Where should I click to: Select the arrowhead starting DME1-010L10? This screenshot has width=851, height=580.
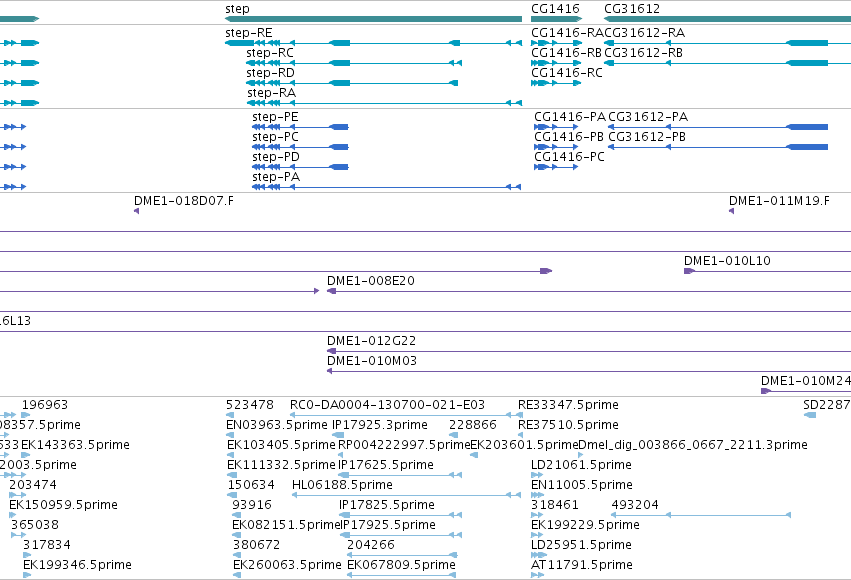[x=689, y=271]
